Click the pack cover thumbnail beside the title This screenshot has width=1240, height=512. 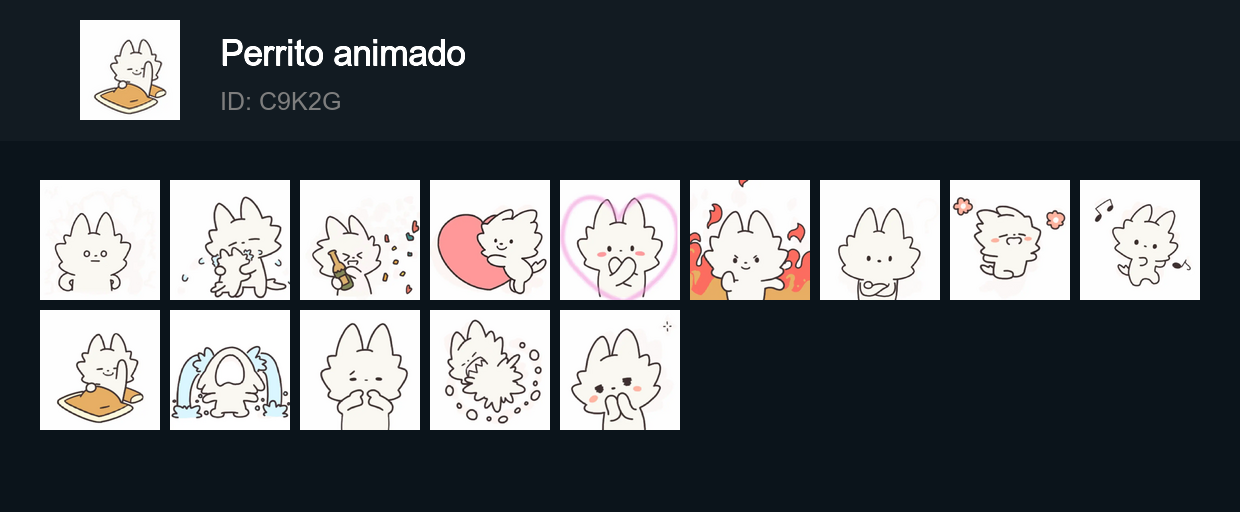pyautogui.click(x=130, y=70)
